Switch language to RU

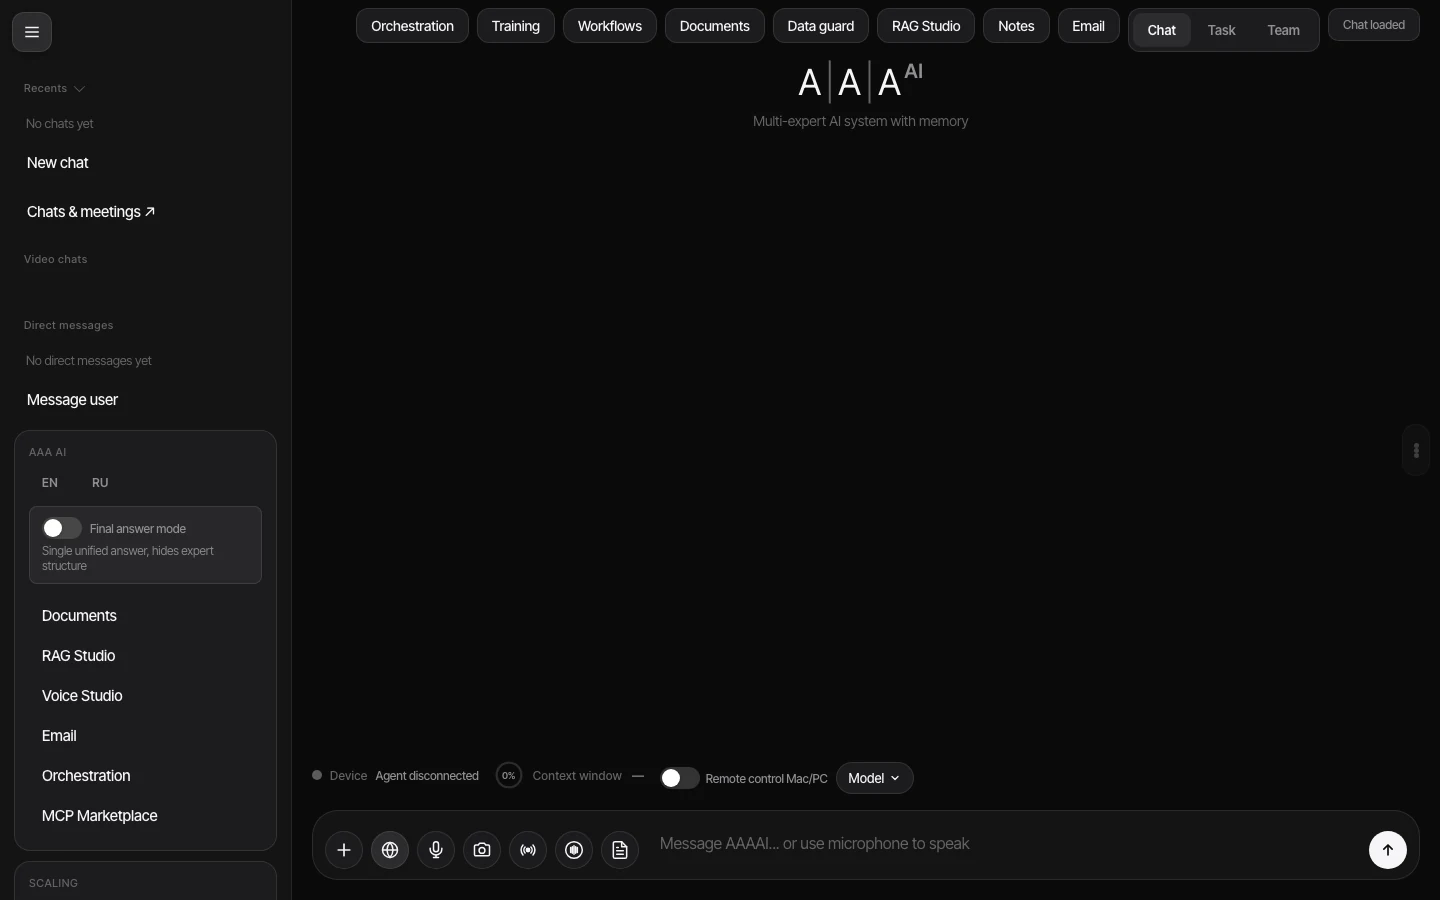[100, 483]
